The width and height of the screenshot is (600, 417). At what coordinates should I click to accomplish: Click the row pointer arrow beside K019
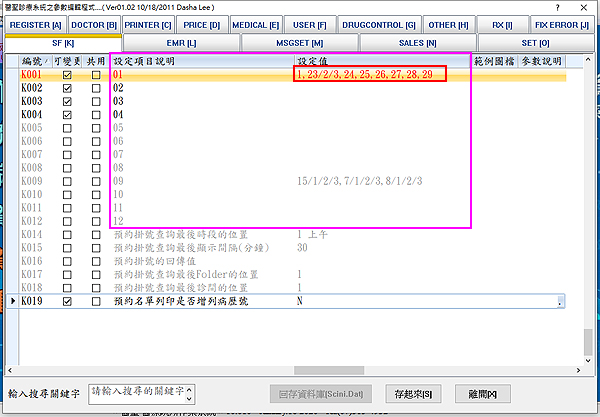tap(13, 301)
